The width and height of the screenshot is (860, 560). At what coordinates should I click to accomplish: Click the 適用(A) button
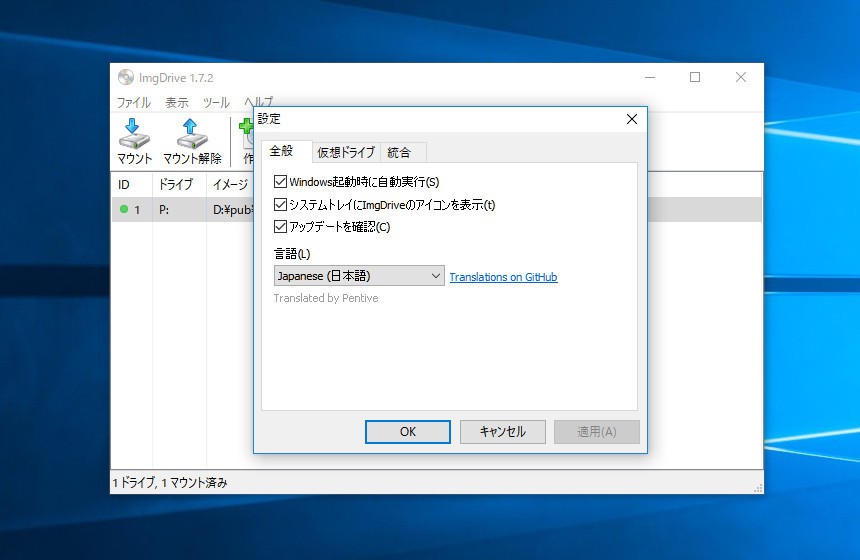[x=597, y=432]
